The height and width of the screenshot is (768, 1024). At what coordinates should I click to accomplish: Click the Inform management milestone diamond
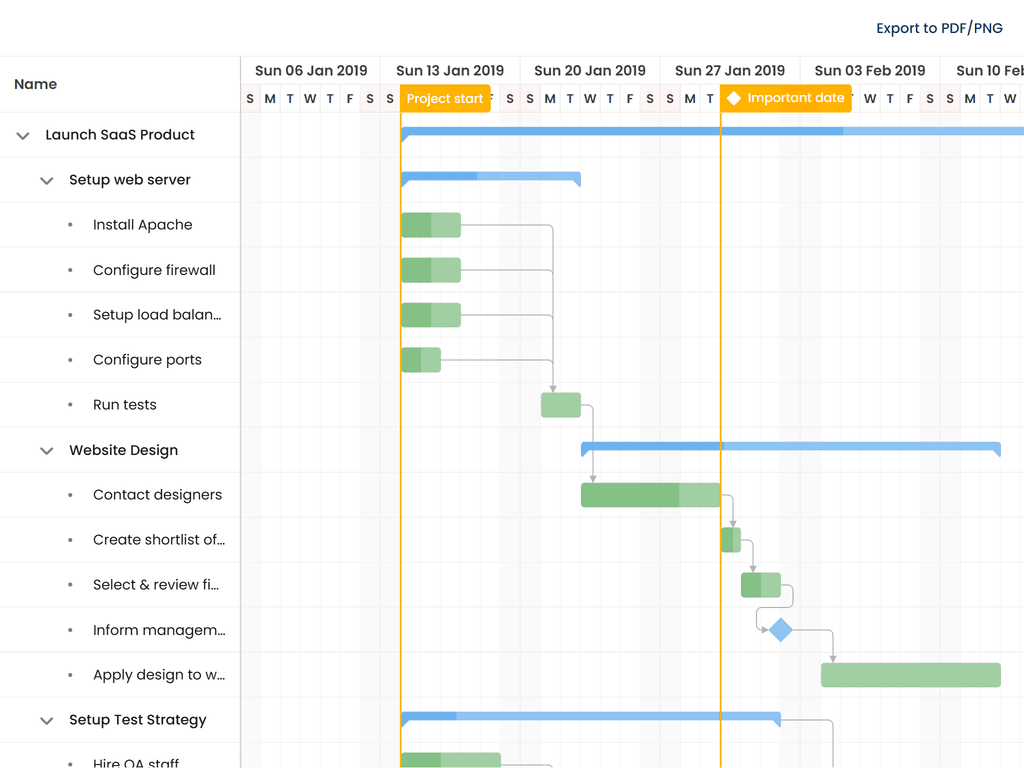[780, 630]
